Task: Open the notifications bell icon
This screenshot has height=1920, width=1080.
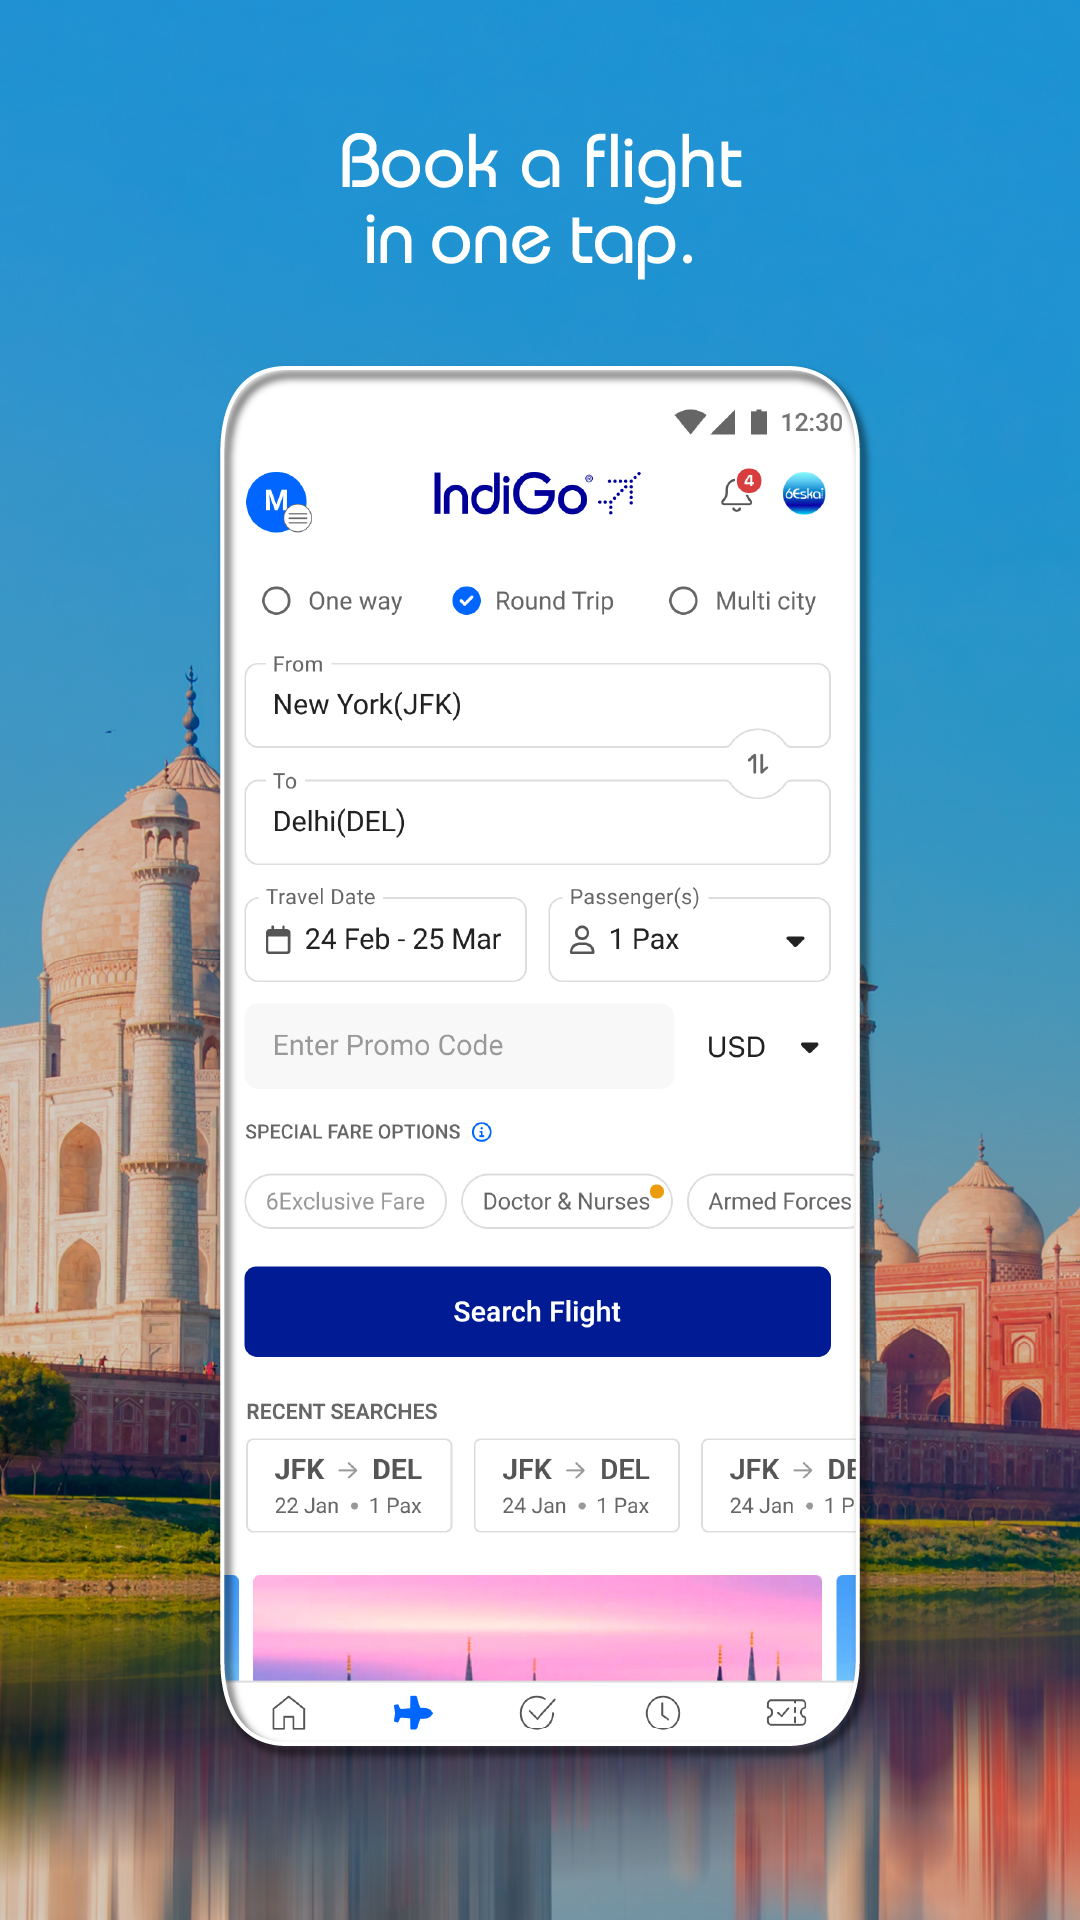Action: click(739, 492)
